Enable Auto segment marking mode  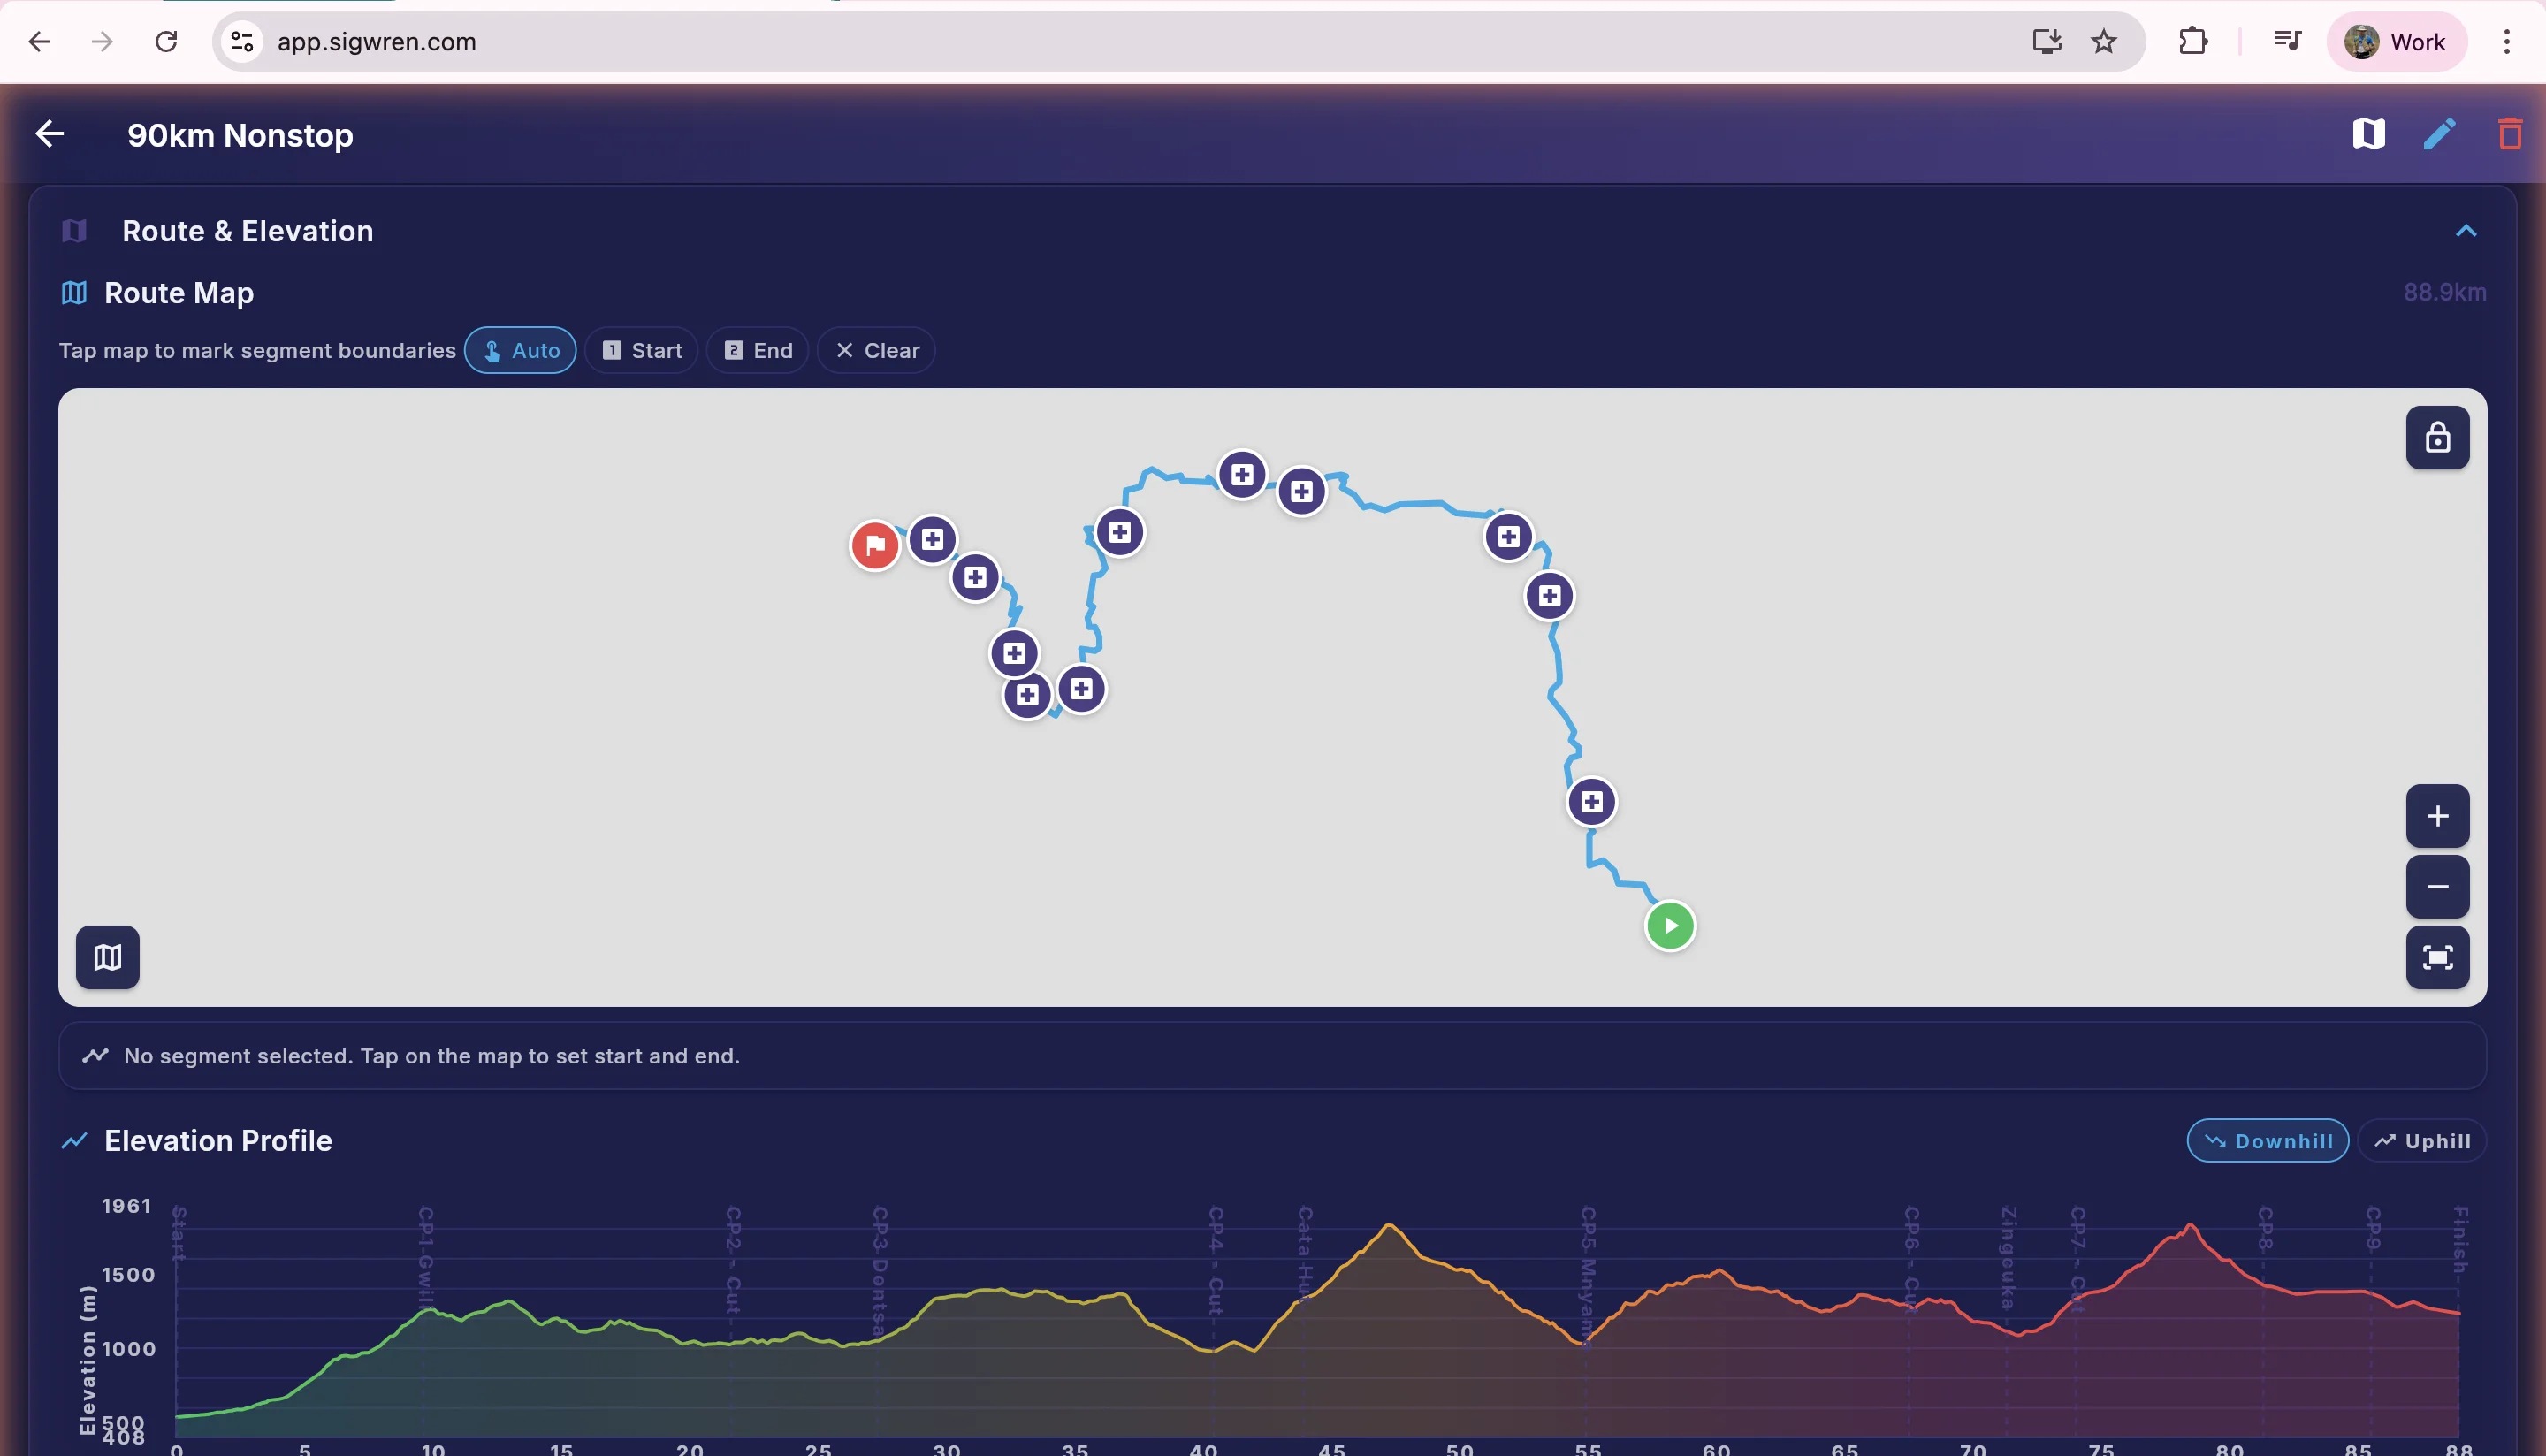(520, 350)
